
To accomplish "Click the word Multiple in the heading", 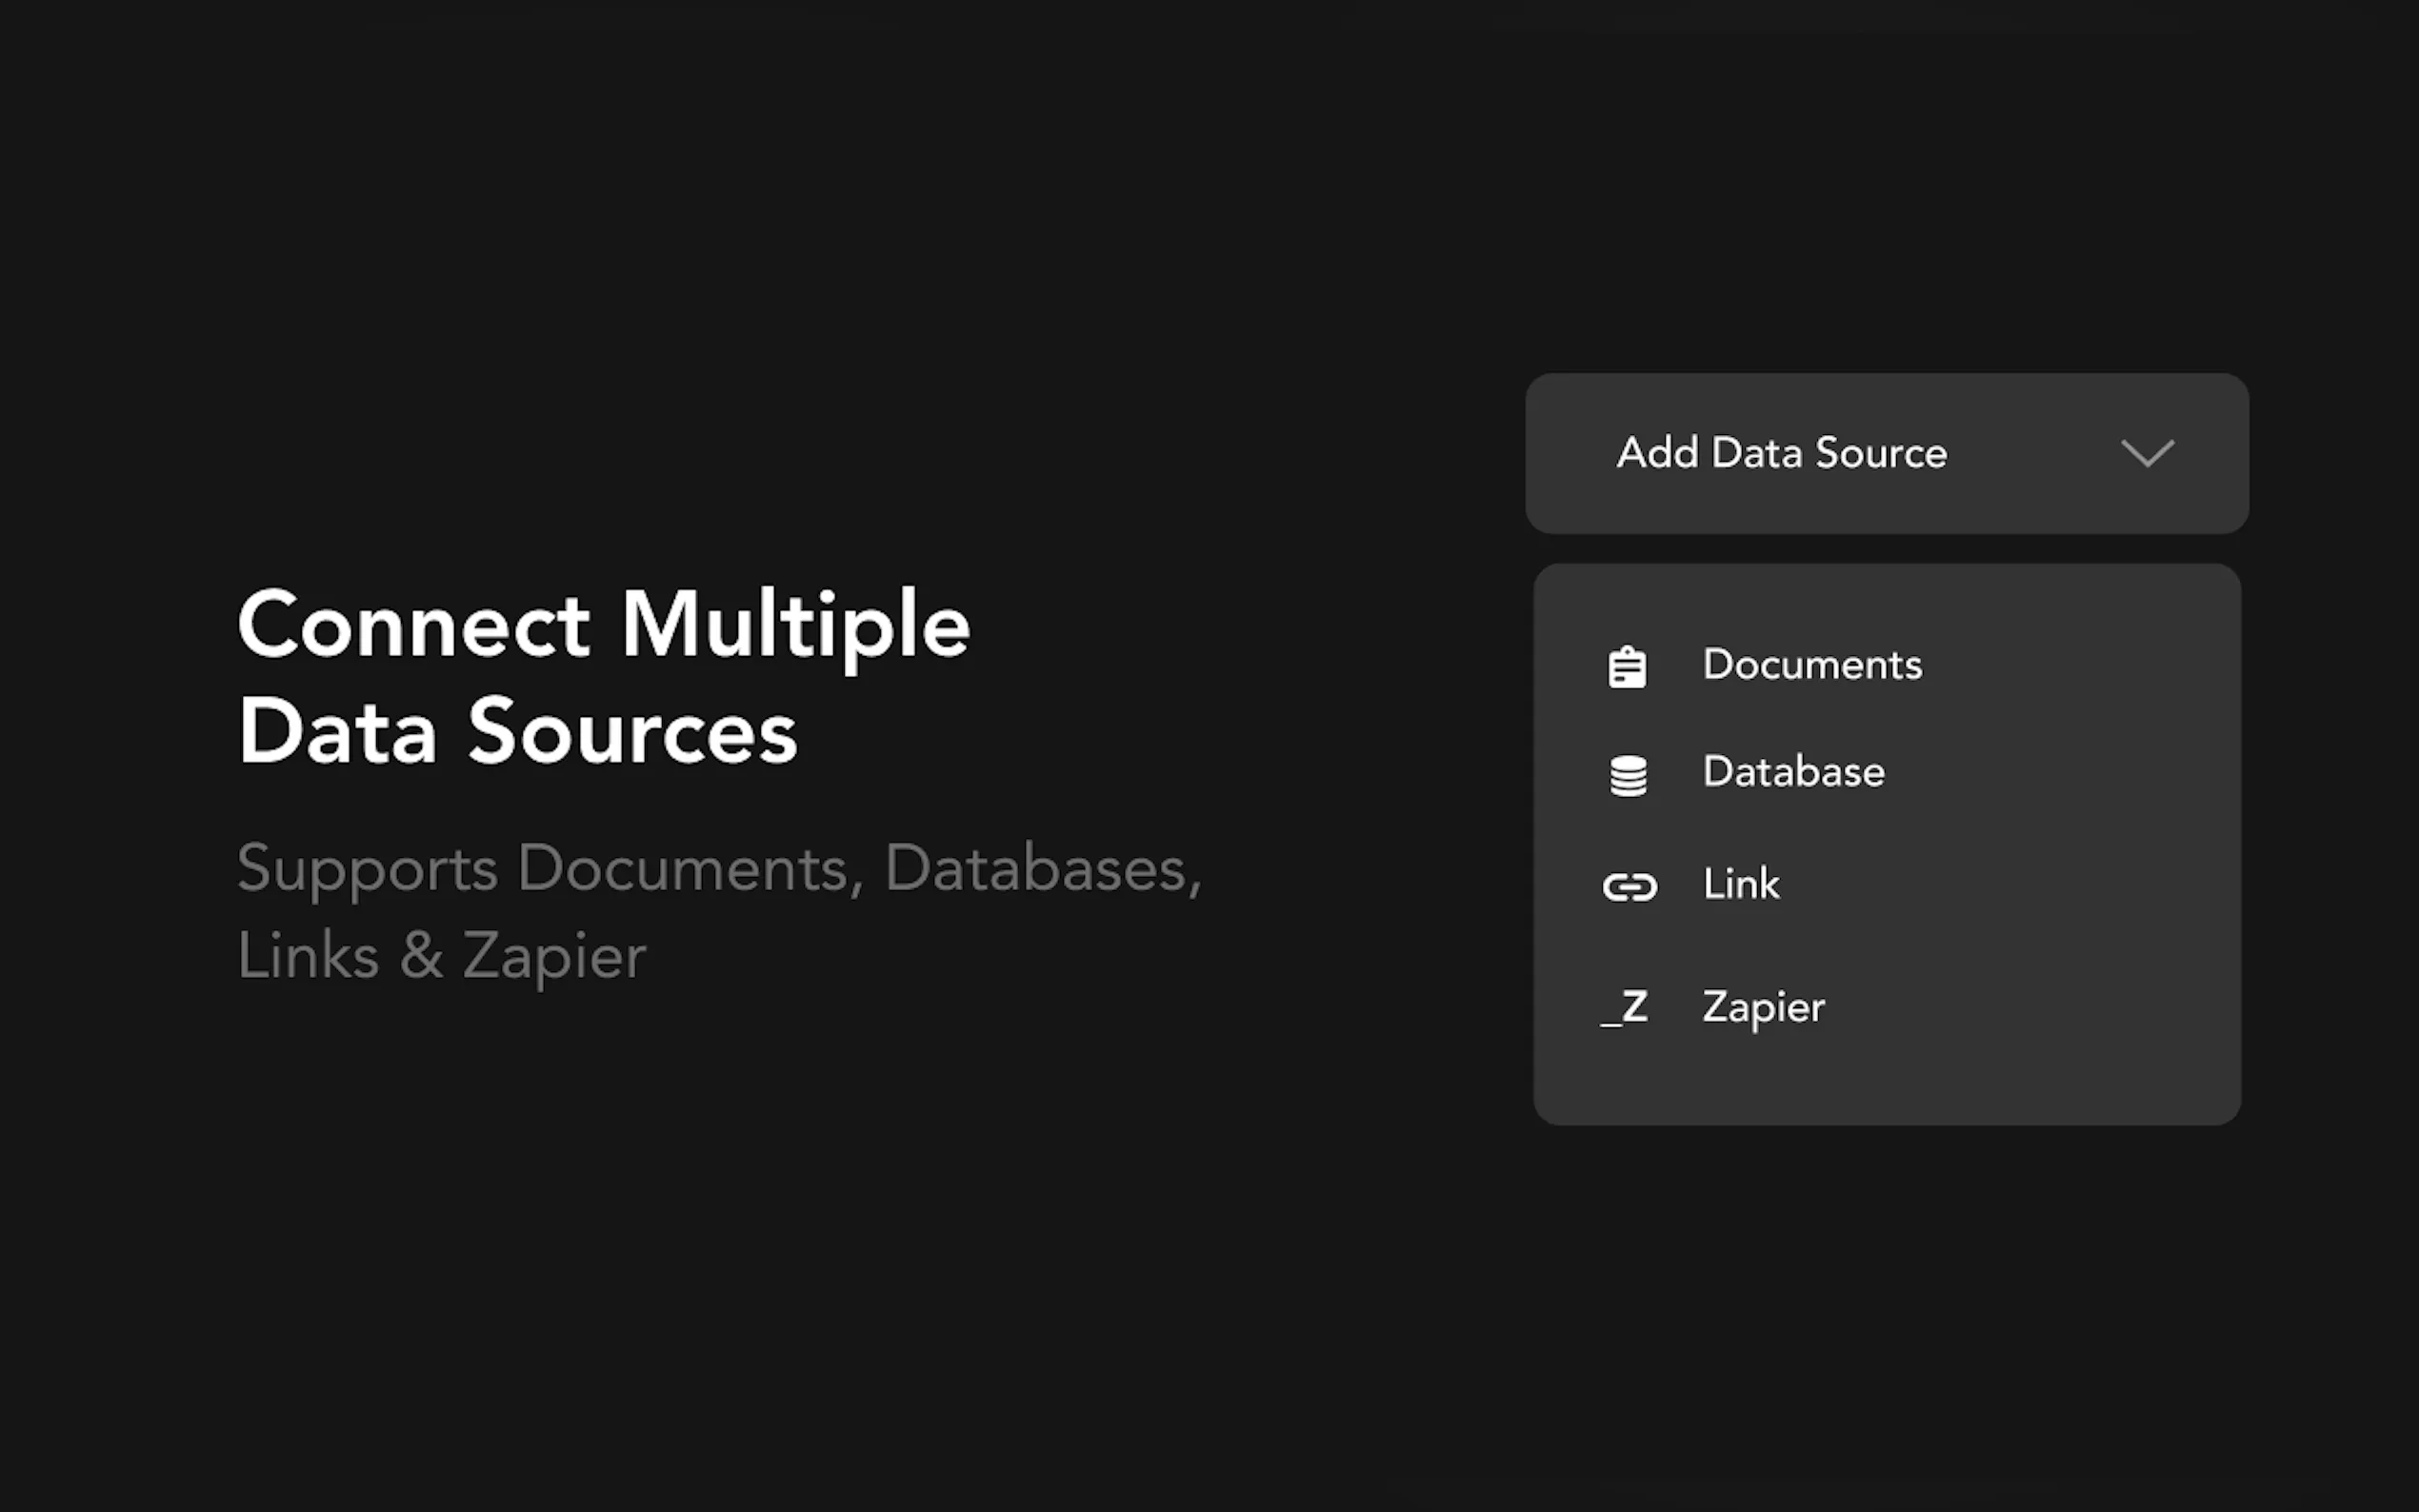I will coord(795,626).
